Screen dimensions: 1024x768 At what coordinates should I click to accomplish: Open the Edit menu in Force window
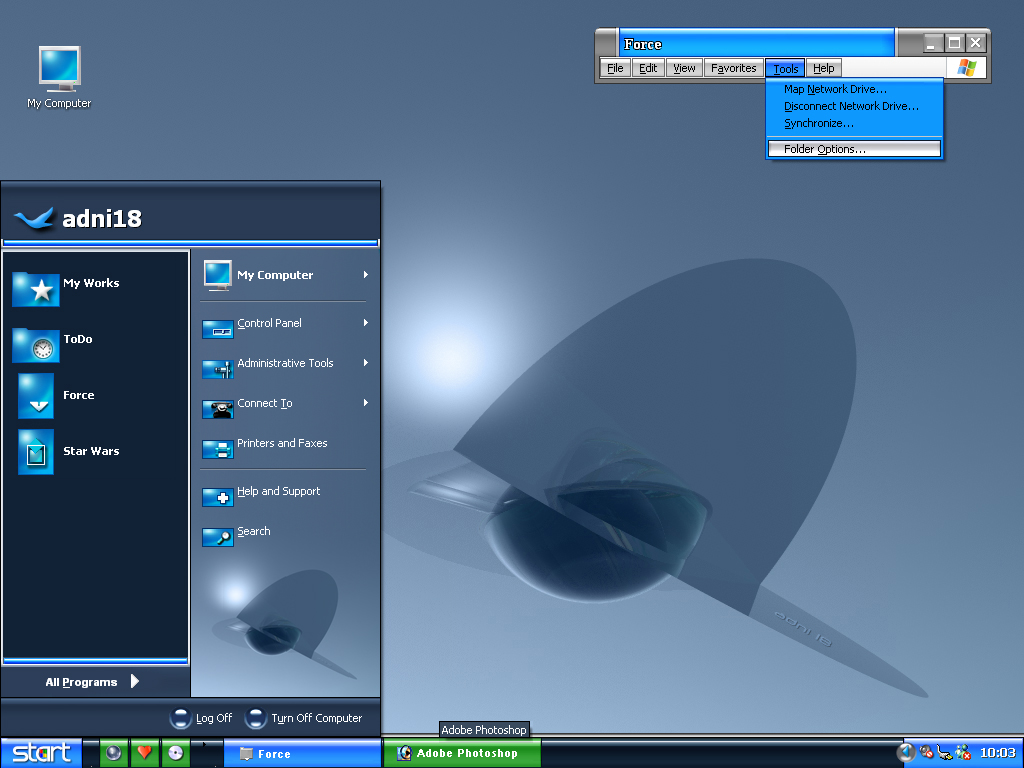[x=648, y=68]
